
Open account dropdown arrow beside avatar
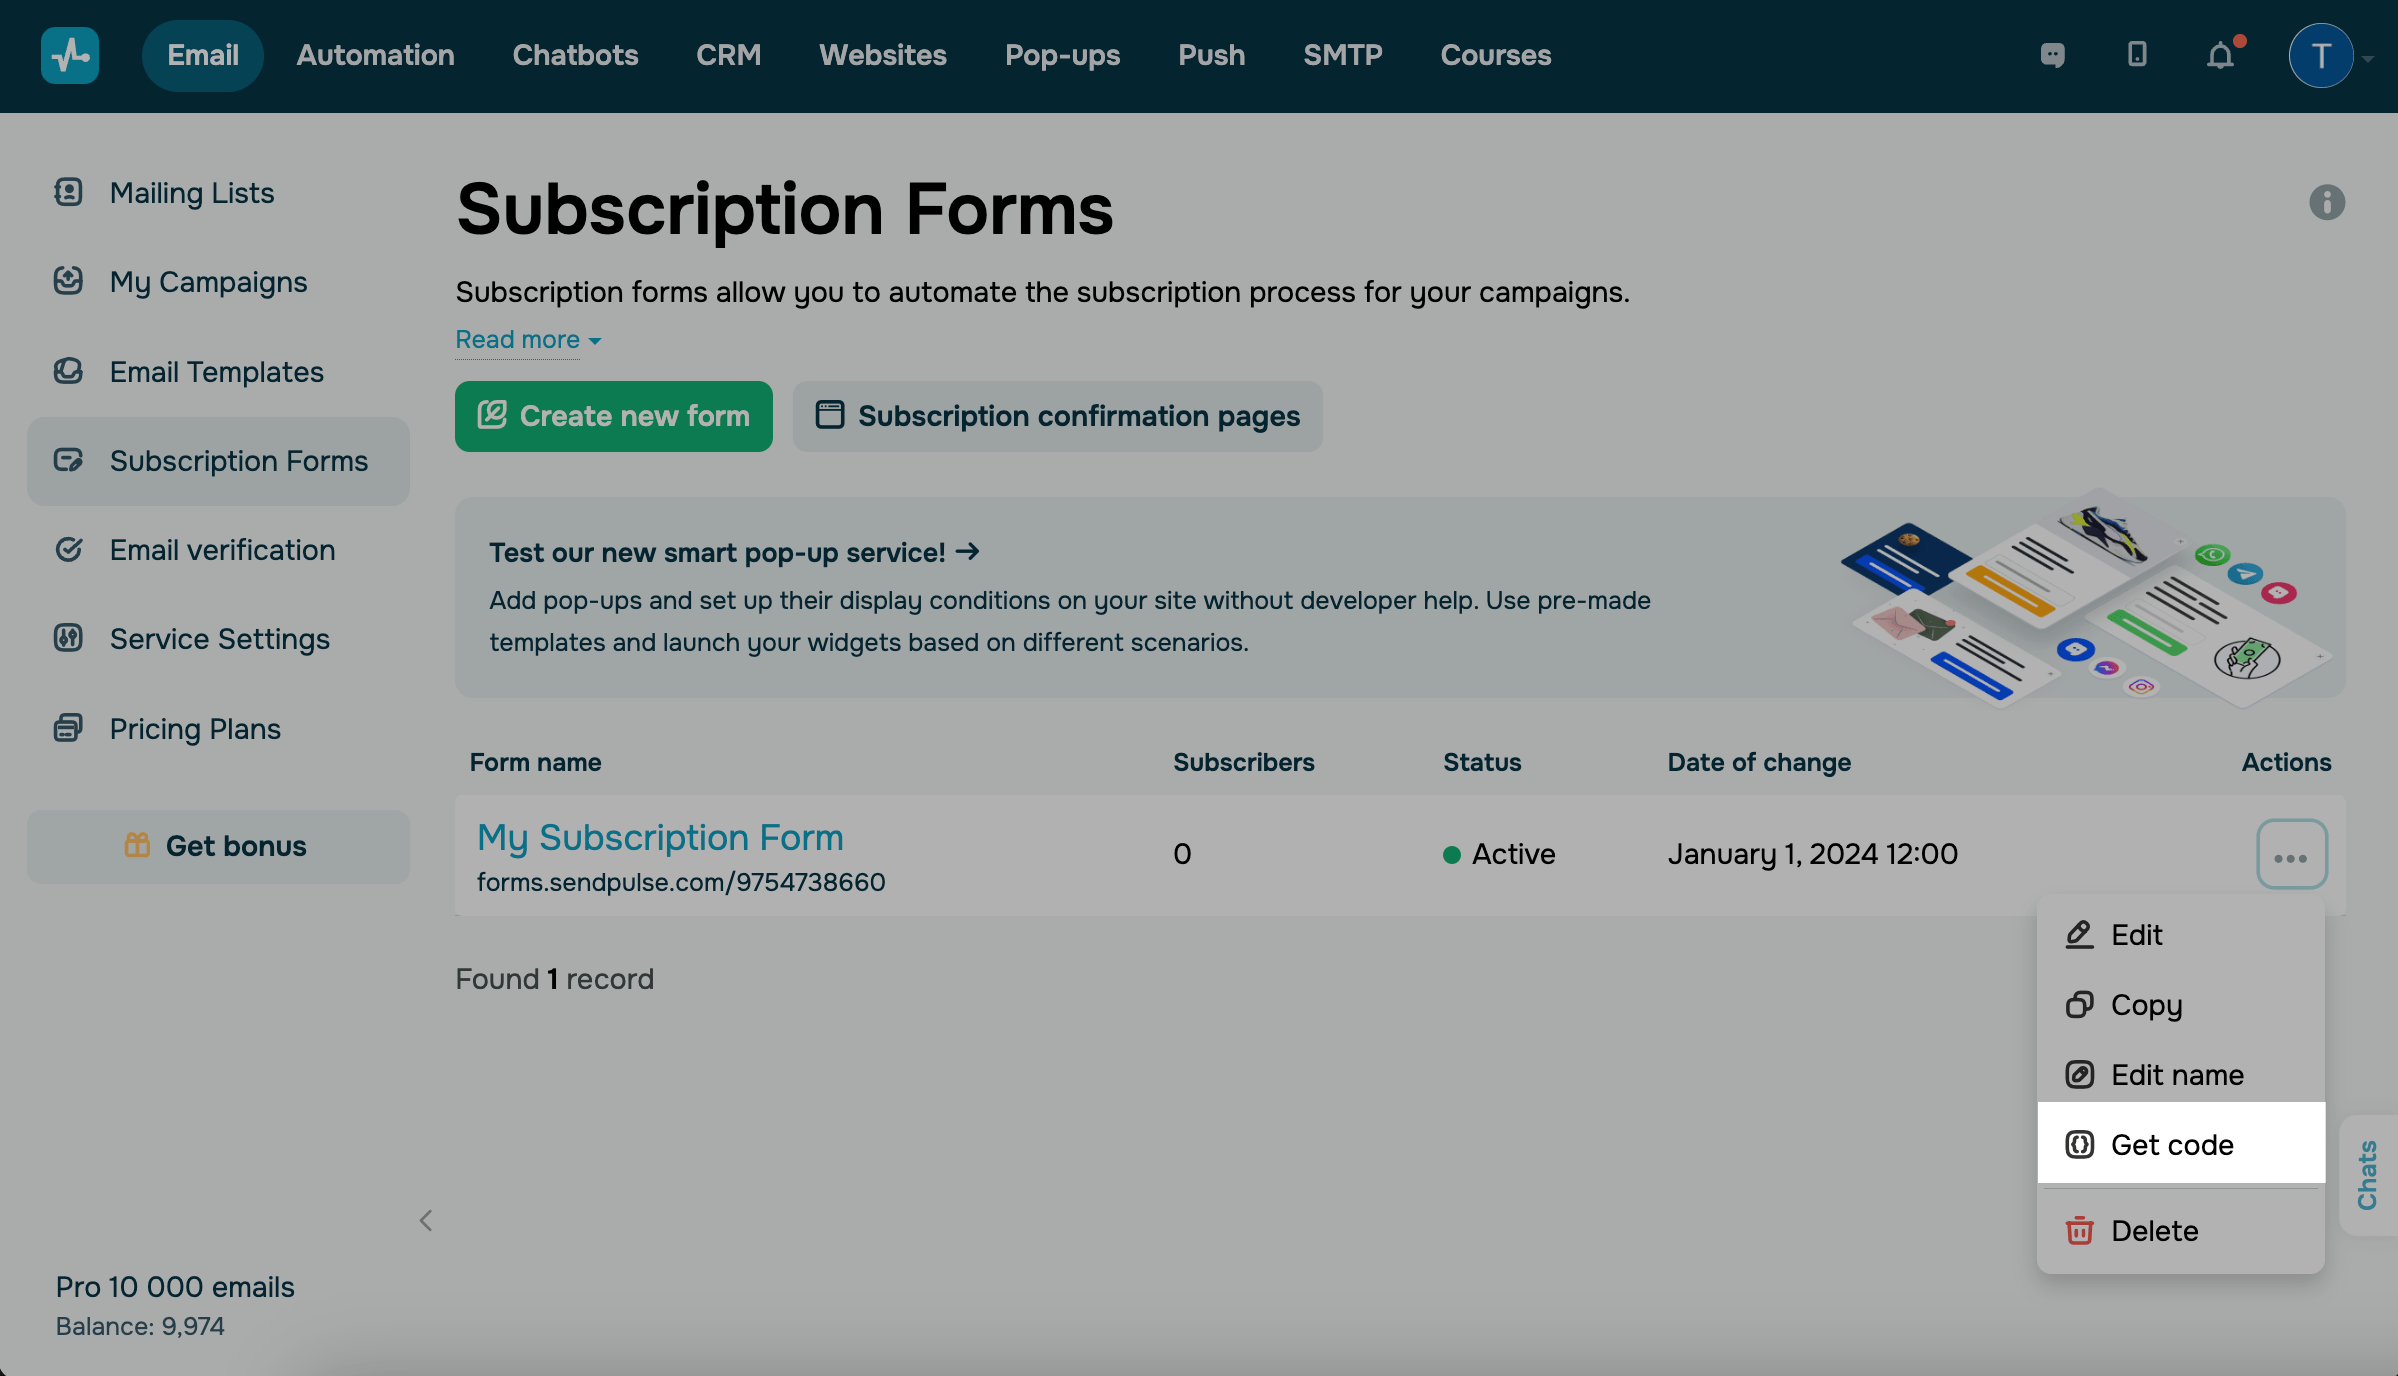[x=2368, y=58]
